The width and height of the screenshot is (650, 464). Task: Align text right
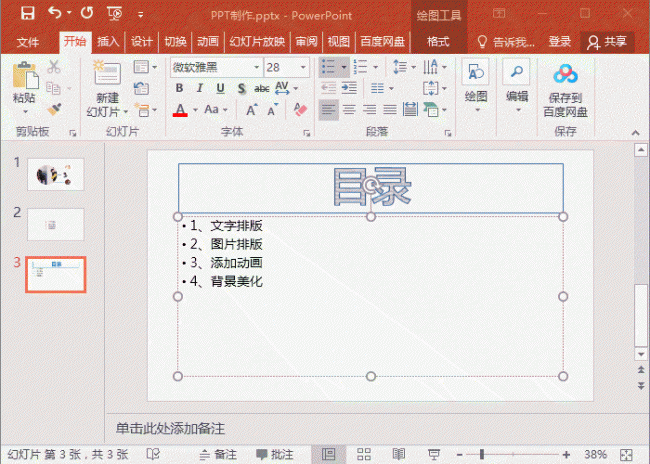(x=369, y=109)
